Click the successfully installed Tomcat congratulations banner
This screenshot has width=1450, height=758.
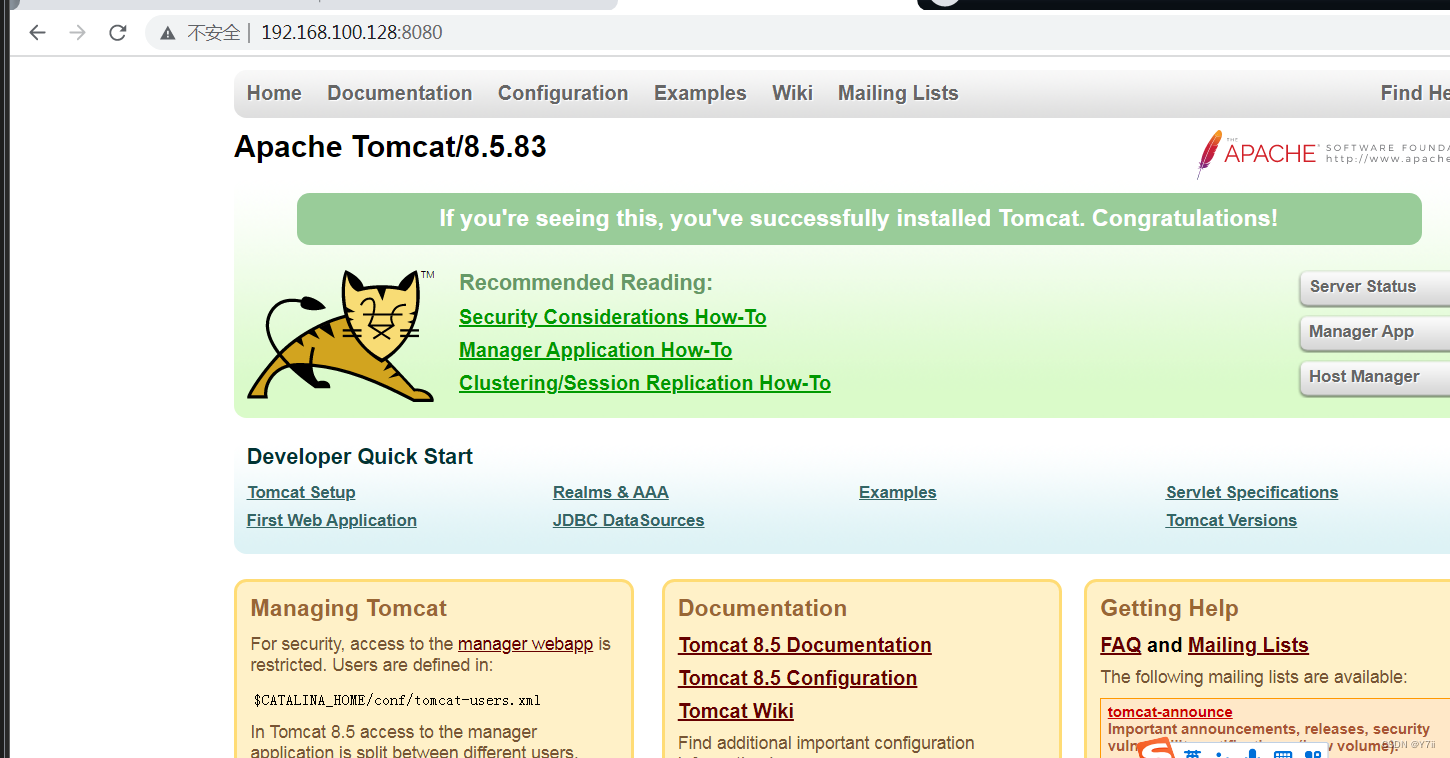coord(859,219)
